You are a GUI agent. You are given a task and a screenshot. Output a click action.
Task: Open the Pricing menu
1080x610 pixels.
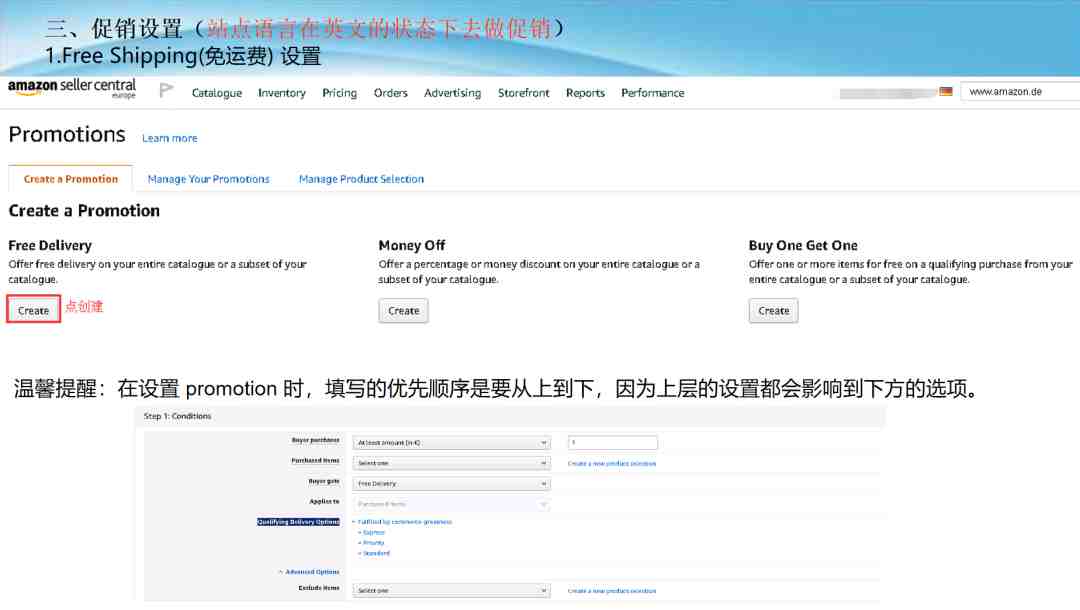coord(340,93)
